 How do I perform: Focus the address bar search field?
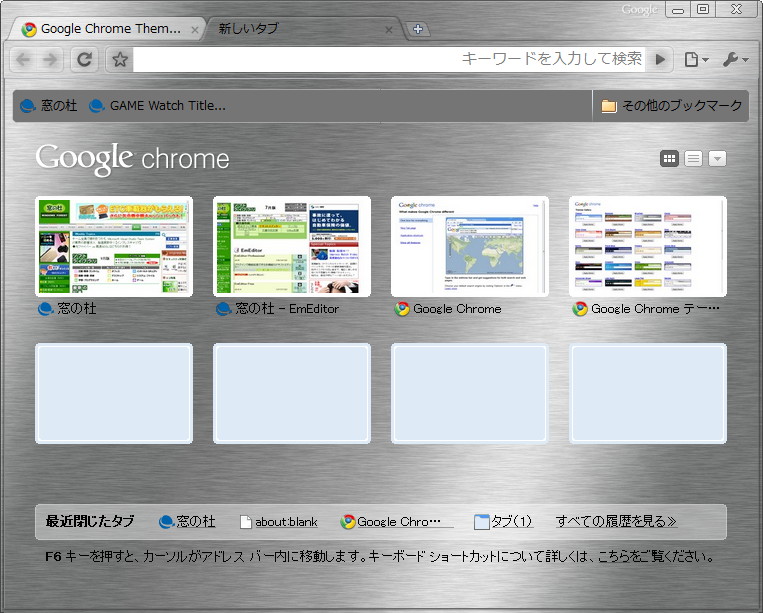tap(389, 59)
